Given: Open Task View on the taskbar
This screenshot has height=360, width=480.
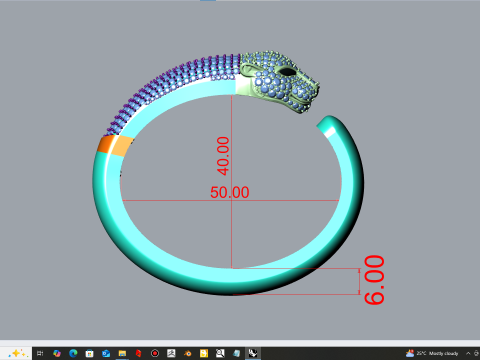Looking at the screenshot, I should (40, 353).
